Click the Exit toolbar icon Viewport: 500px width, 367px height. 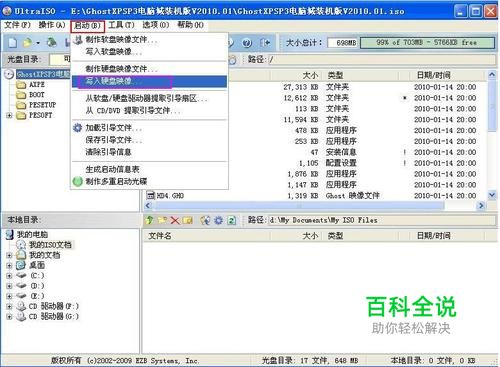tap(265, 43)
